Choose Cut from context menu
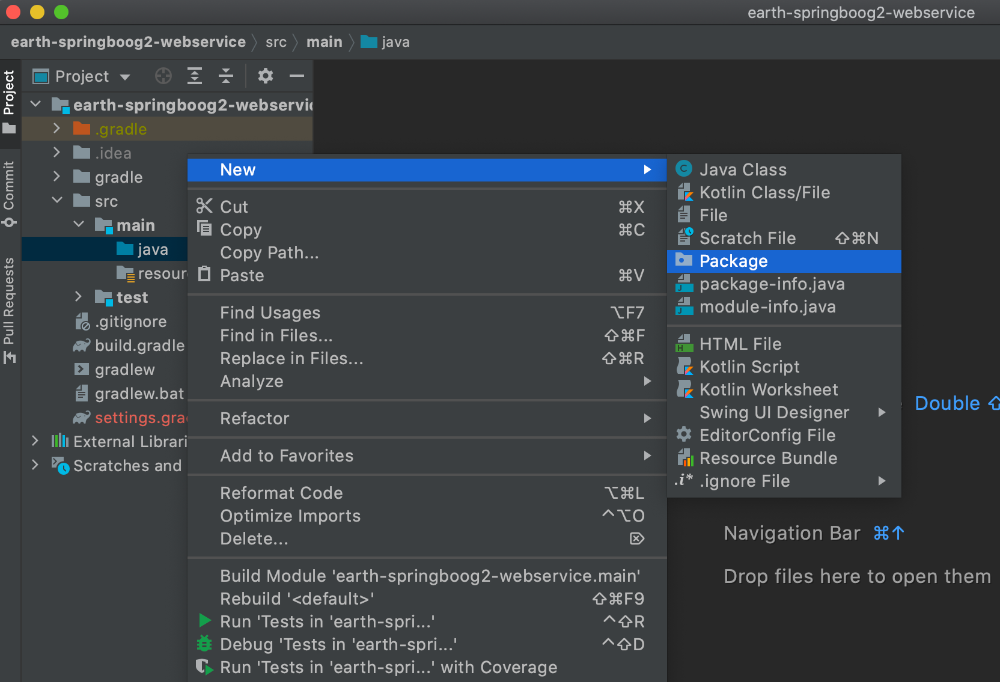This screenshot has width=1000, height=682. coord(427,207)
